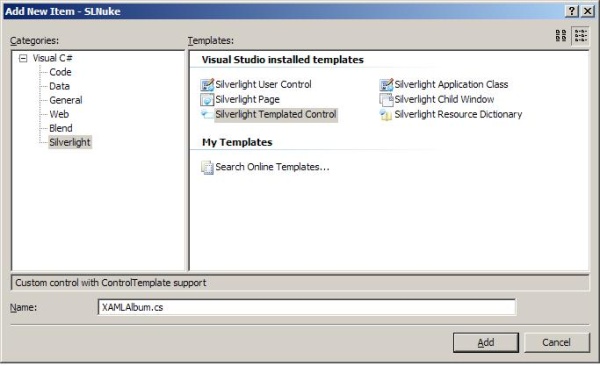Viewport: 600px width, 366px height.
Task: Open the Search Online Templates icon
Action: pos(207,167)
